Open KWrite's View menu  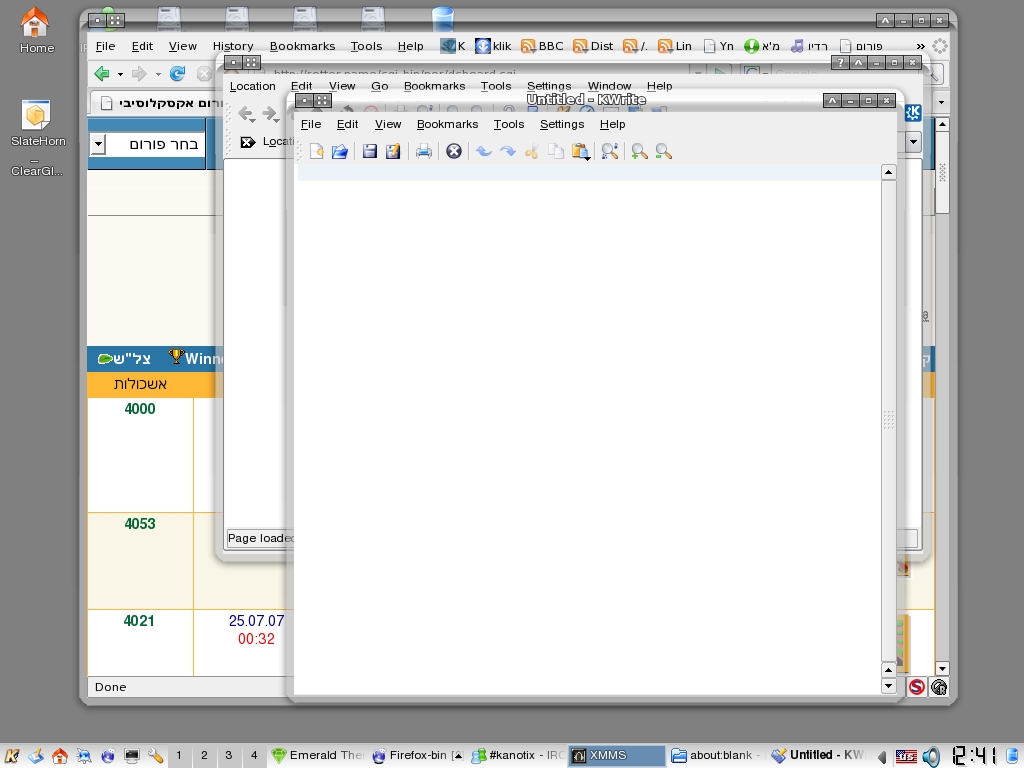tap(388, 124)
